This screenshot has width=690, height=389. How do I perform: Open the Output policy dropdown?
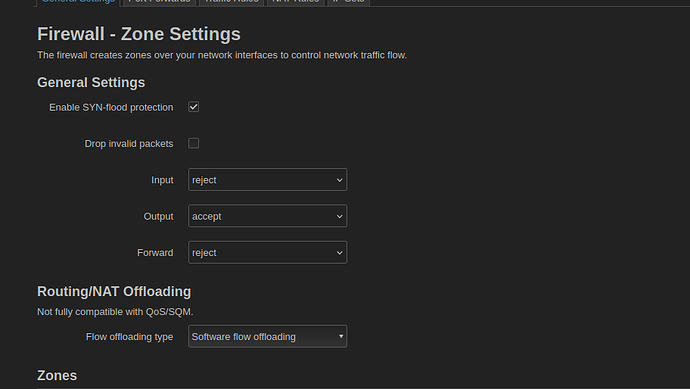point(268,216)
